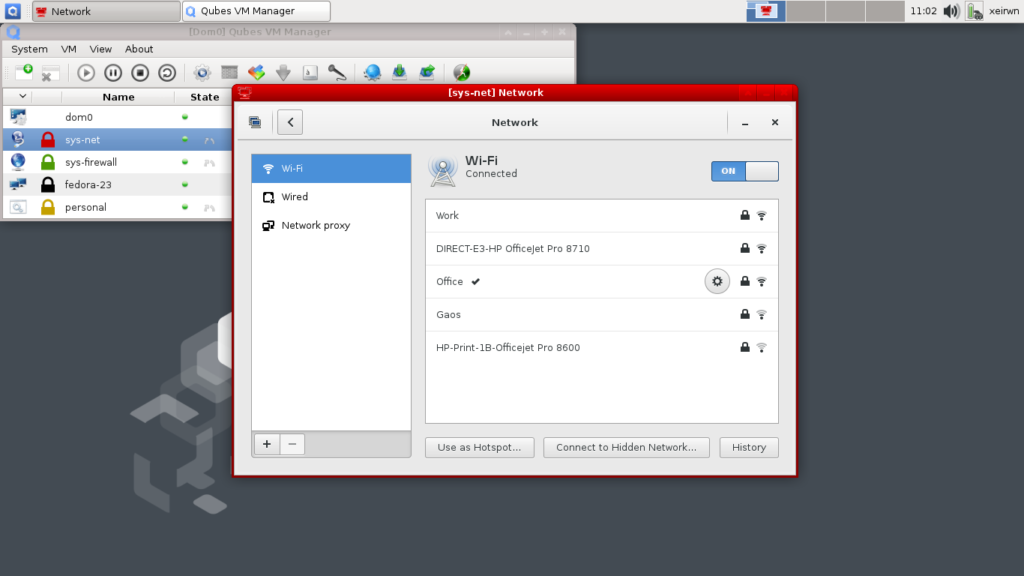Image resolution: width=1024 pixels, height=576 pixels.
Task: Select the sys-net VM row
Action: point(118,140)
